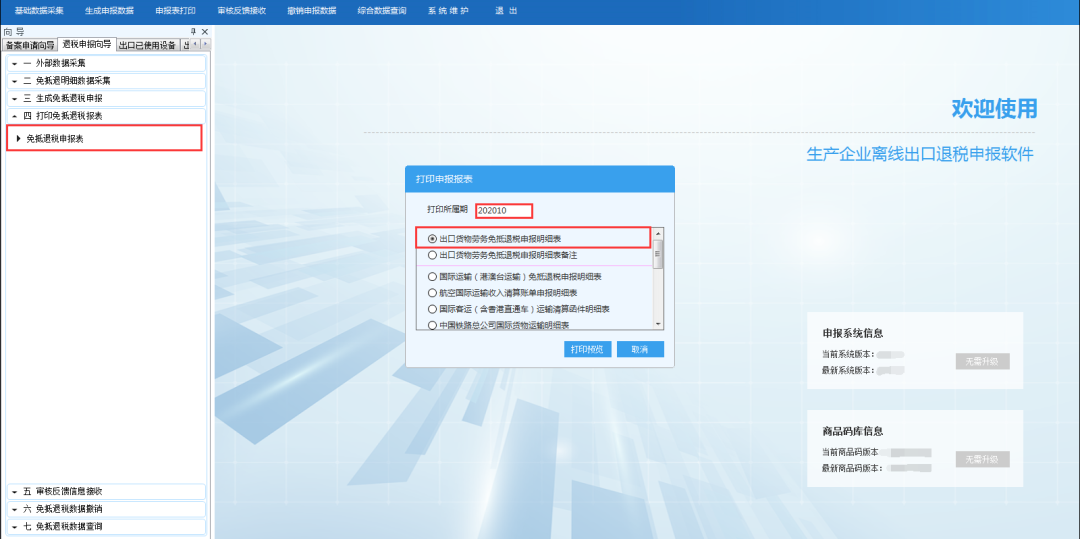Click the 打印申报报表 dialog title
The height and width of the screenshot is (539, 1080).
[444, 179]
